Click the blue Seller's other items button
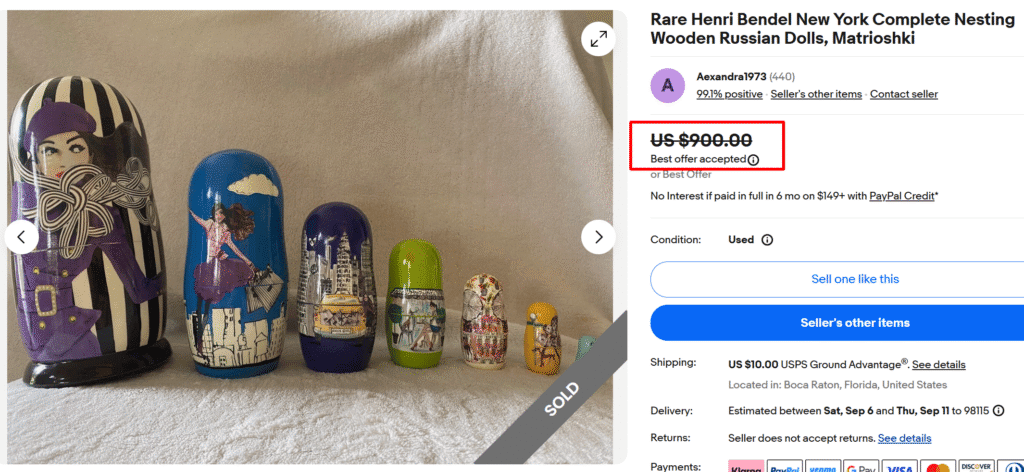The width and height of the screenshot is (1024, 472). (836, 323)
